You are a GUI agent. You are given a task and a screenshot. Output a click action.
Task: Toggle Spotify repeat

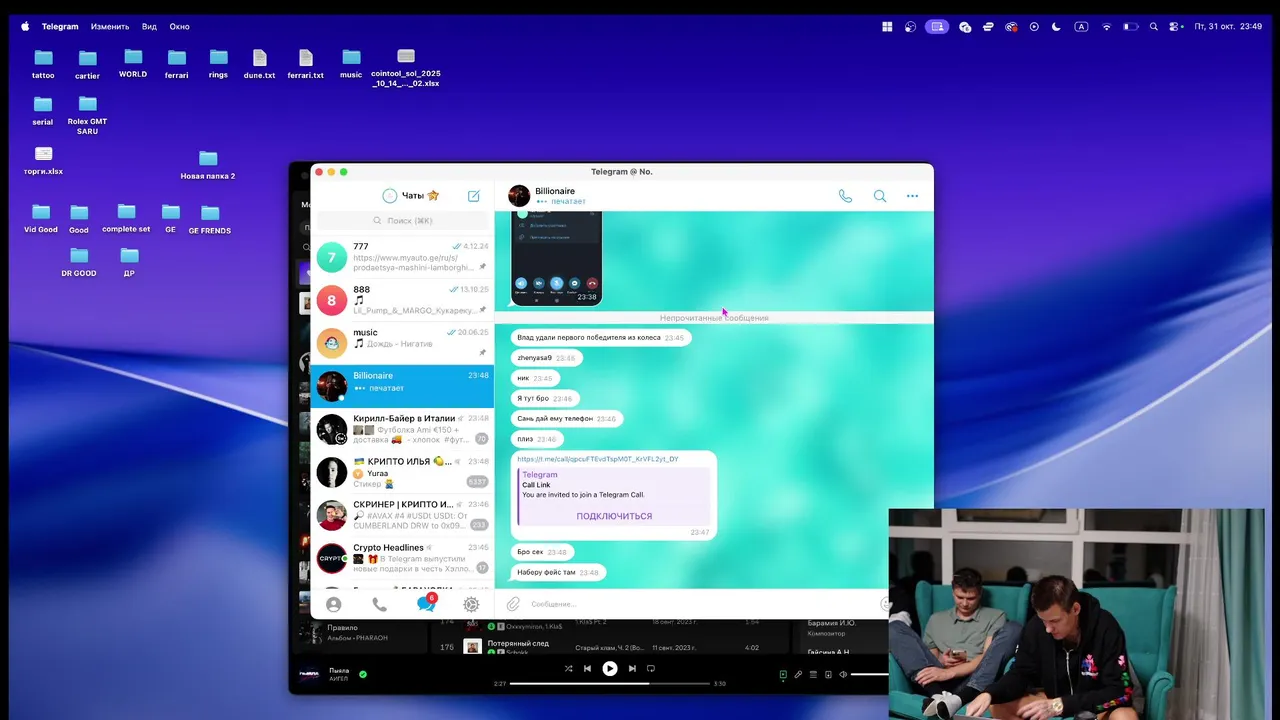[x=651, y=668]
